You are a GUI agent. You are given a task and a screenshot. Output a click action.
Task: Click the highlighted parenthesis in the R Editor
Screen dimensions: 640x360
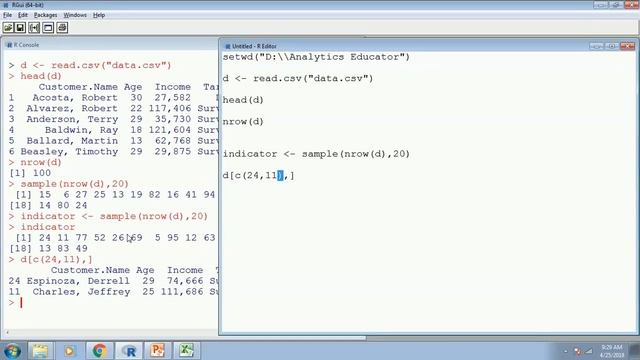tap(280, 176)
